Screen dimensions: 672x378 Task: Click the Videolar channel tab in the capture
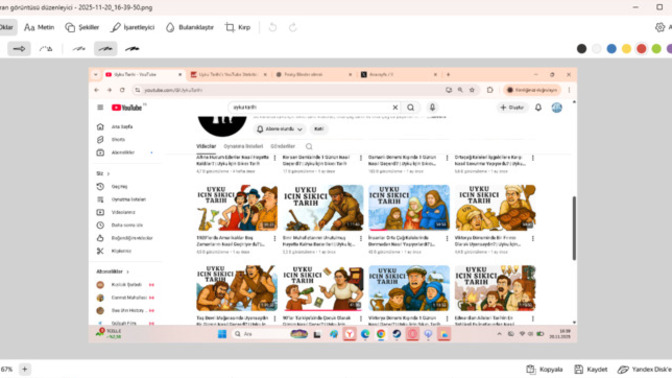point(206,147)
